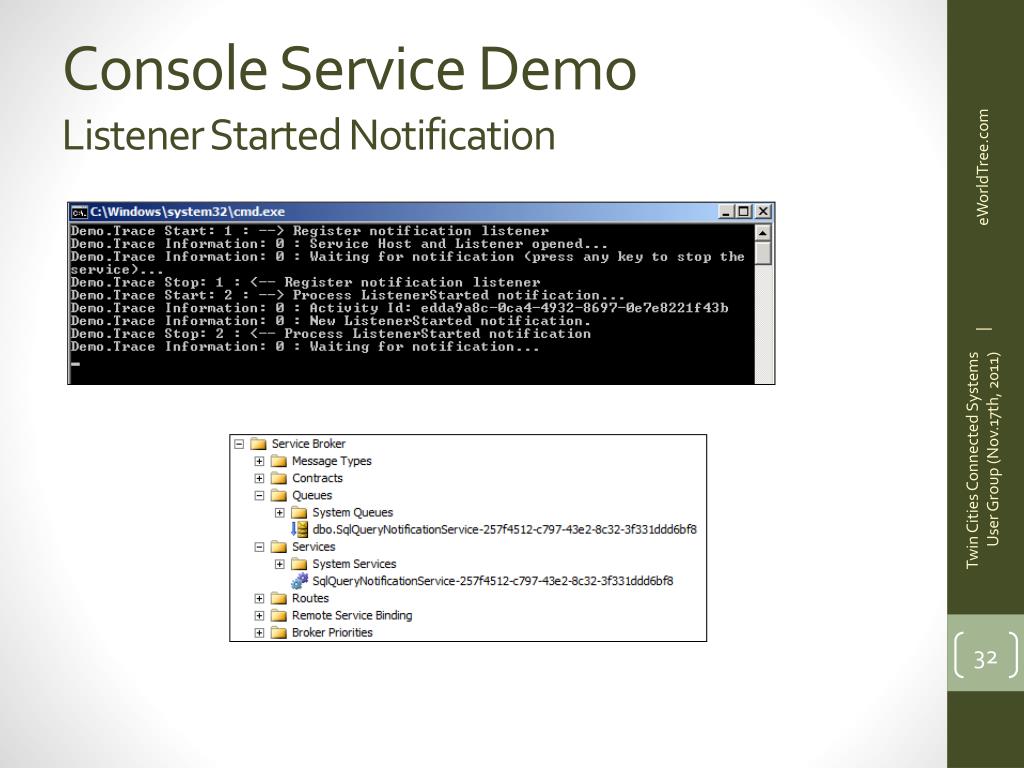Expand the Message Types node

tap(259, 461)
